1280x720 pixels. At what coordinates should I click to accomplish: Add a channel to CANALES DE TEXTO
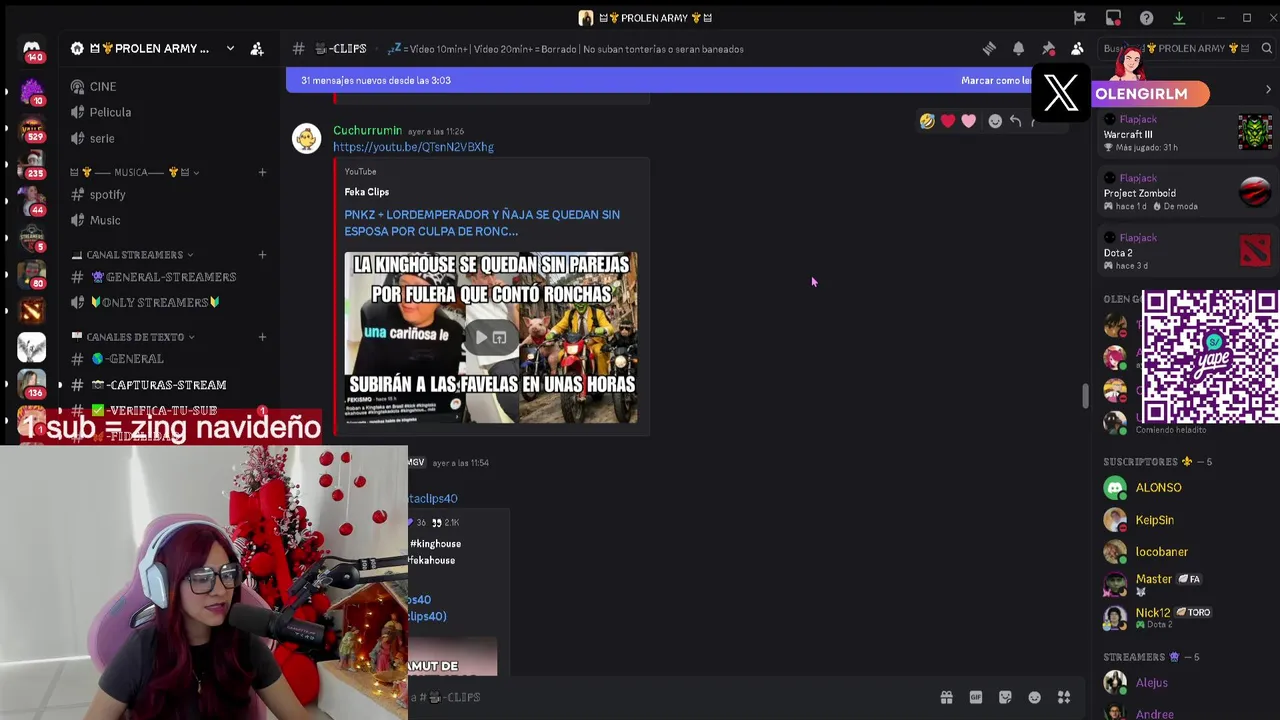point(262,337)
